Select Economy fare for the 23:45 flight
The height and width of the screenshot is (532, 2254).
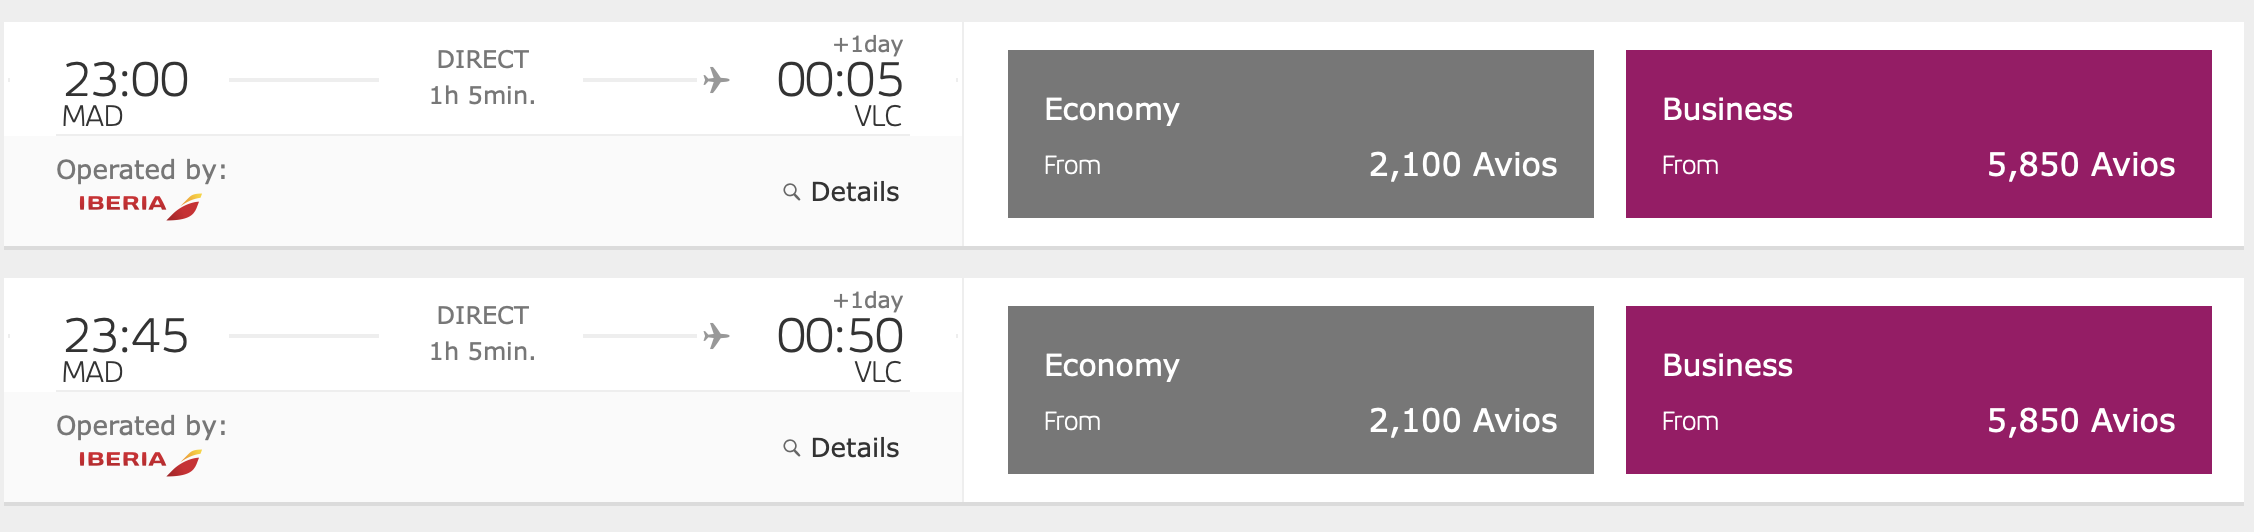pos(1300,390)
